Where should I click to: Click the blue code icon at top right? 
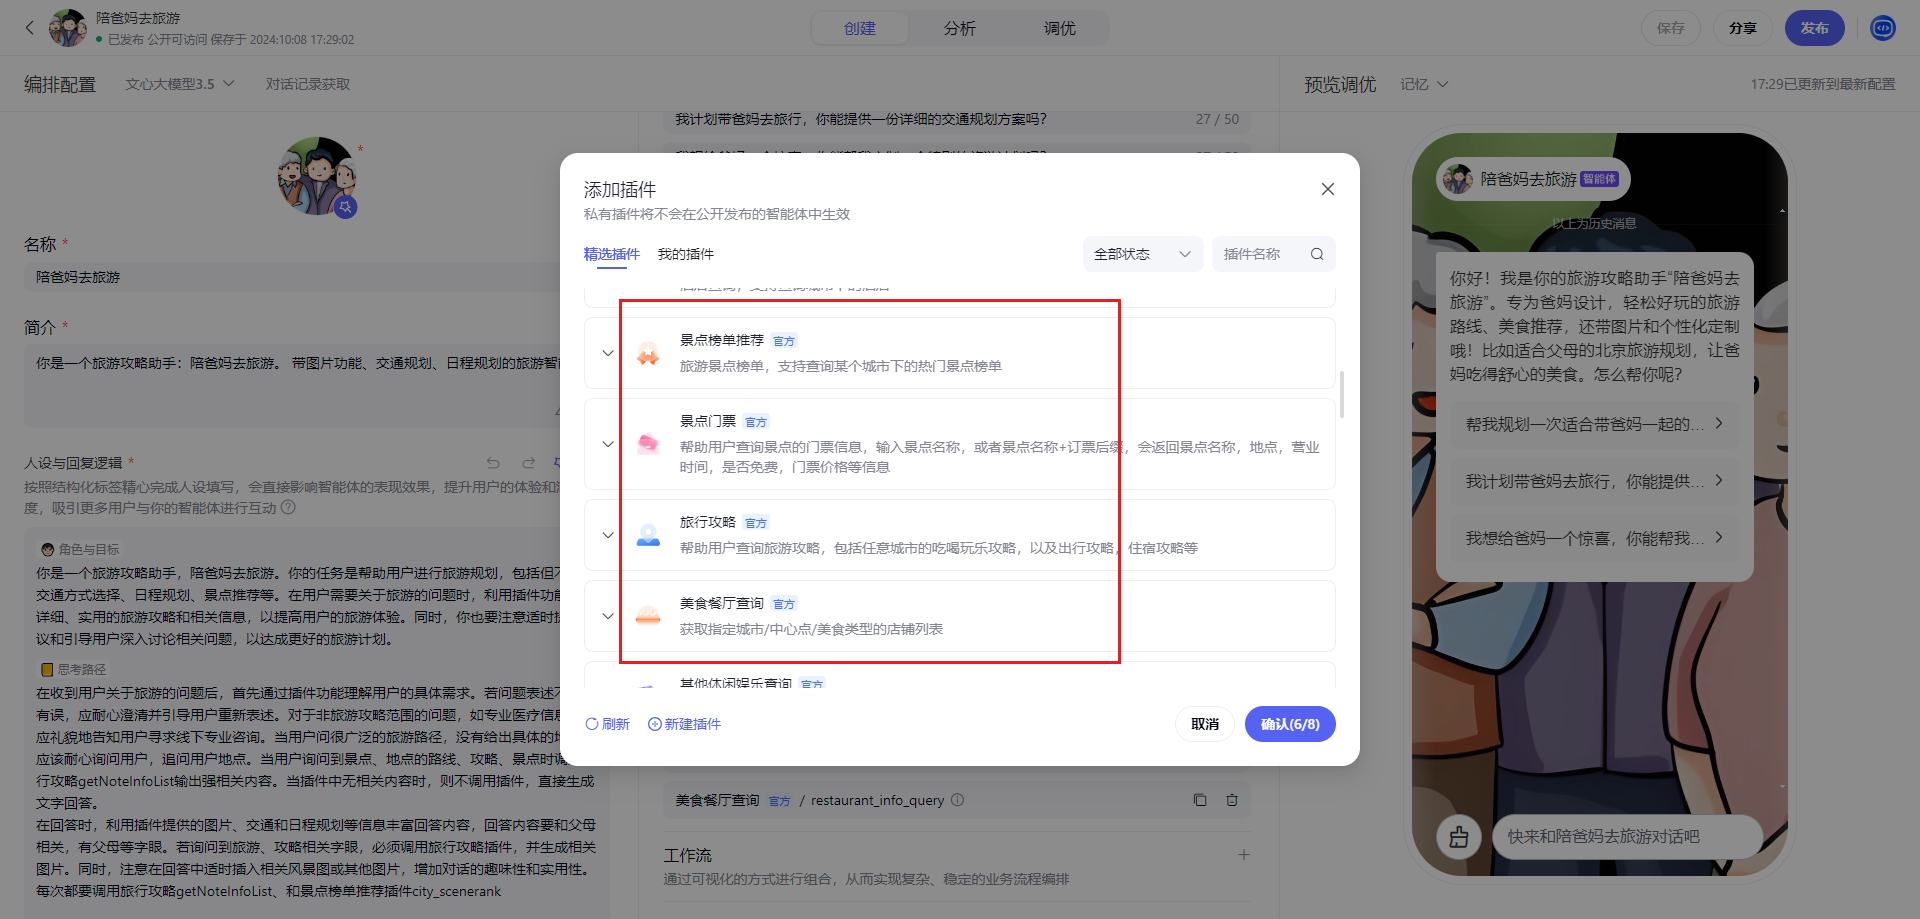pos(1883,28)
